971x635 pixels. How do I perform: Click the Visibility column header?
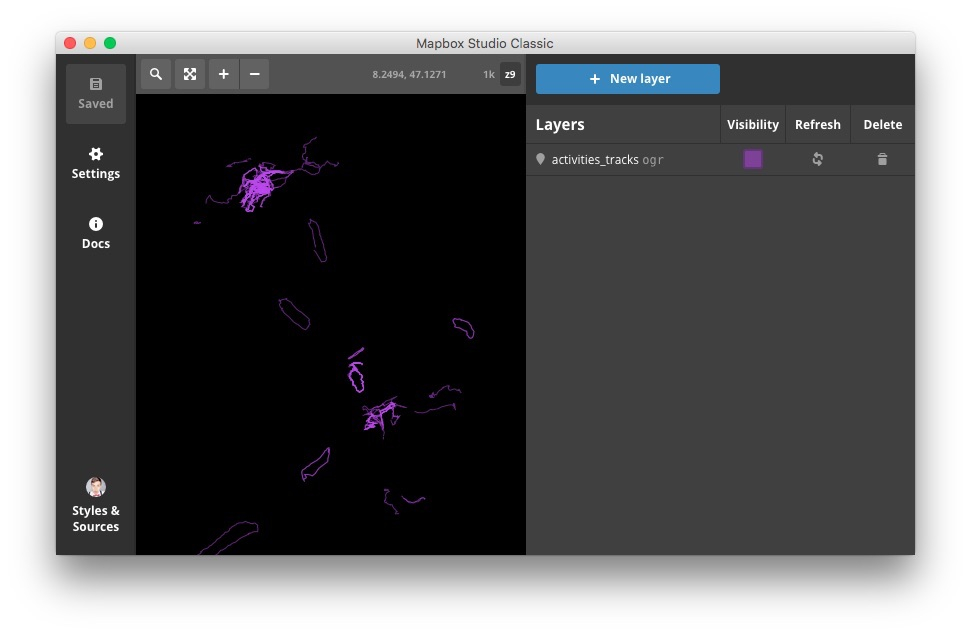click(752, 125)
